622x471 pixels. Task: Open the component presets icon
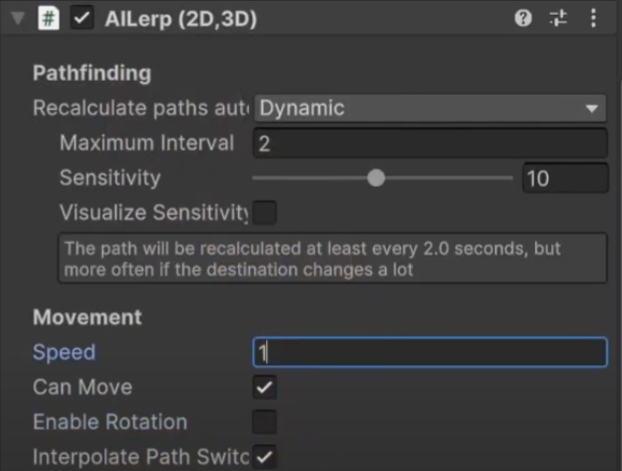(557, 18)
